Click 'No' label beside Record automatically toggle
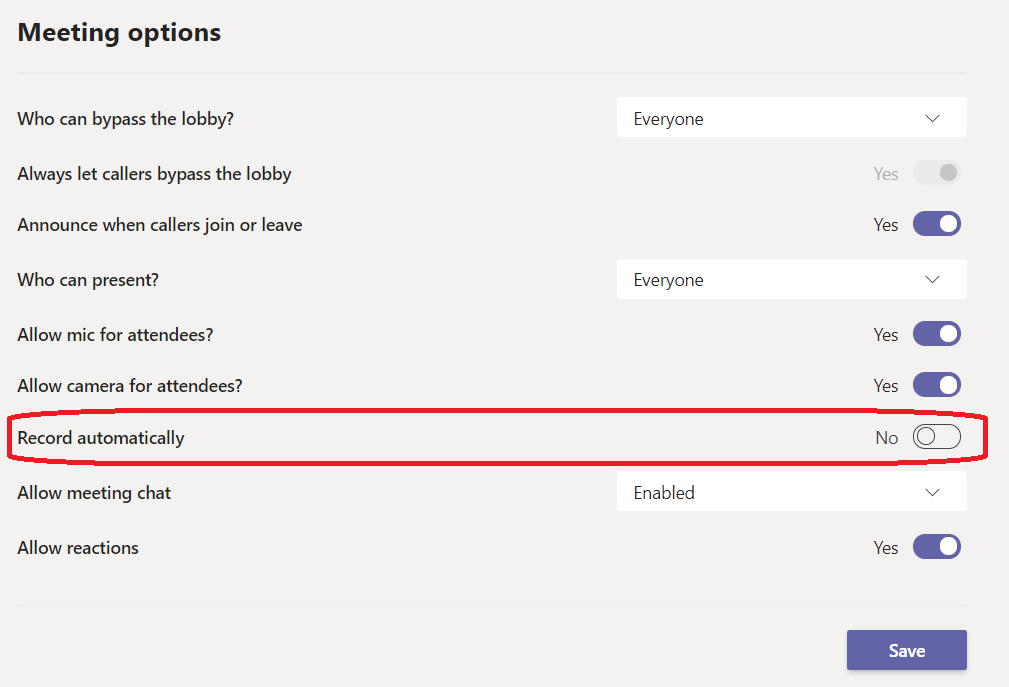This screenshot has width=1009, height=687. coord(886,437)
